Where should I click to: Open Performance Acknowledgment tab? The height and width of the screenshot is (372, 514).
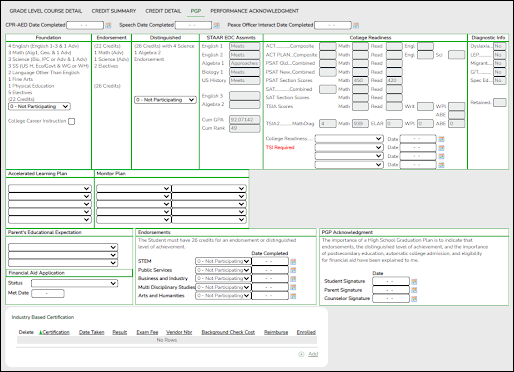(x=254, y=11)
